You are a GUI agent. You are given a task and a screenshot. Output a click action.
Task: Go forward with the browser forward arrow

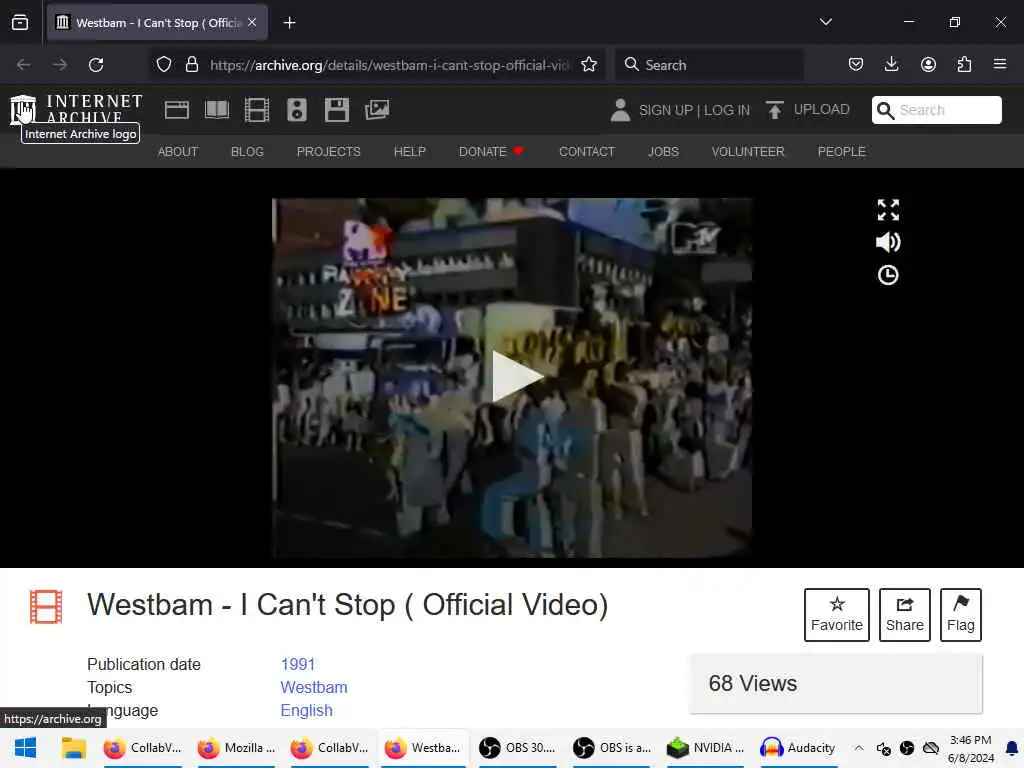tap(59, 65)
